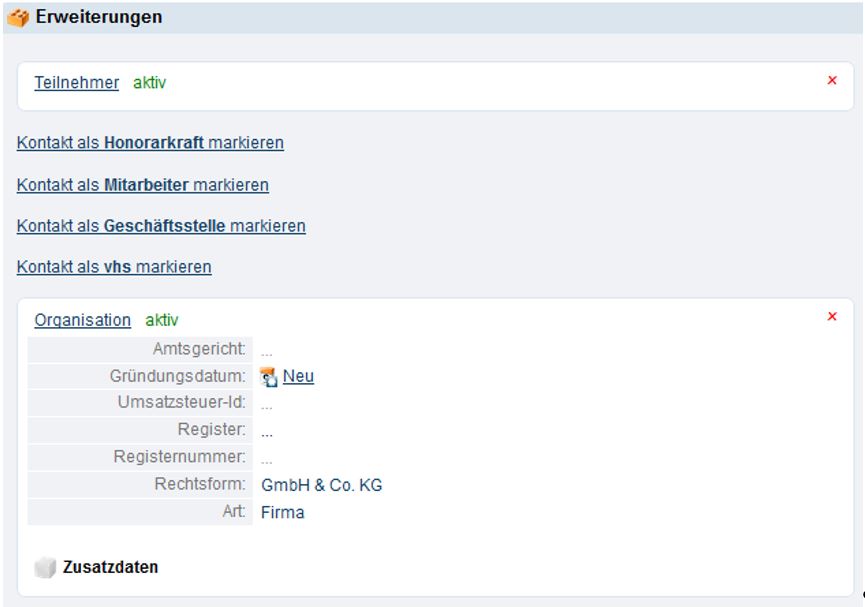Image resolution: width=865 pixels, height=607 pixels.
Task: Toggle aktiv status next to Teilnehmer
Action: click(x=150, y=83)
